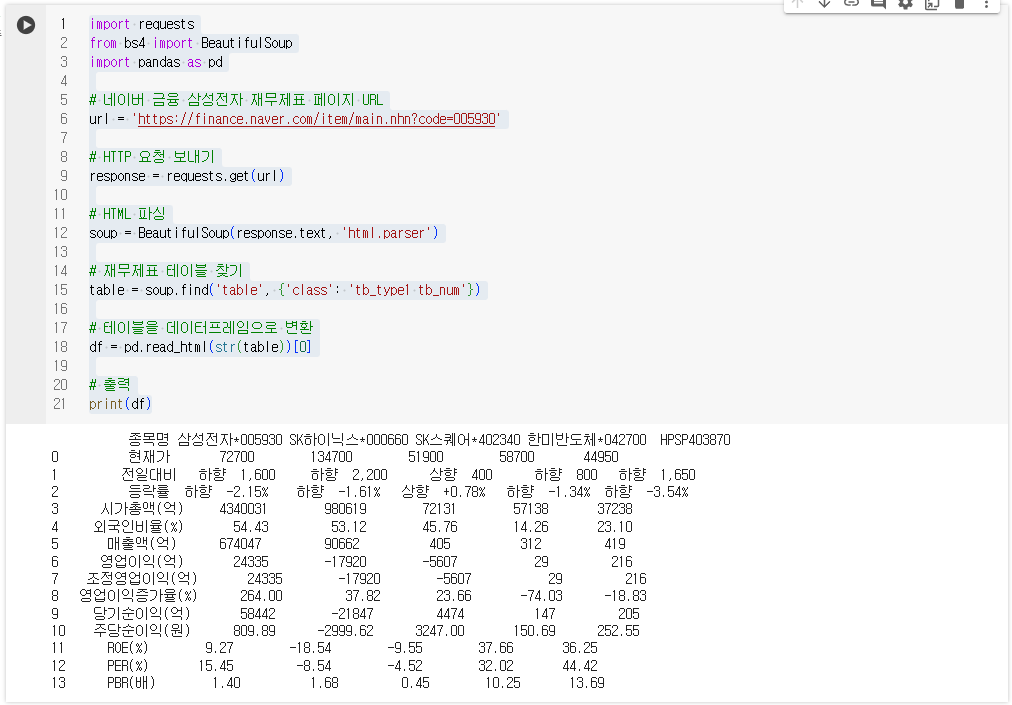
Task: Click the '전일대비' row label
Action: pyautogui.click(x=148, y=475)
